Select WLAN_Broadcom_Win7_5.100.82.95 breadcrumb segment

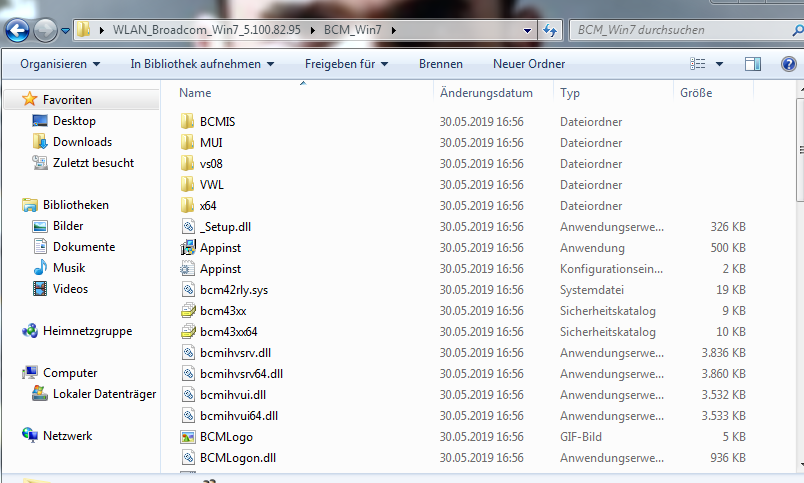[x=207, y=30]
